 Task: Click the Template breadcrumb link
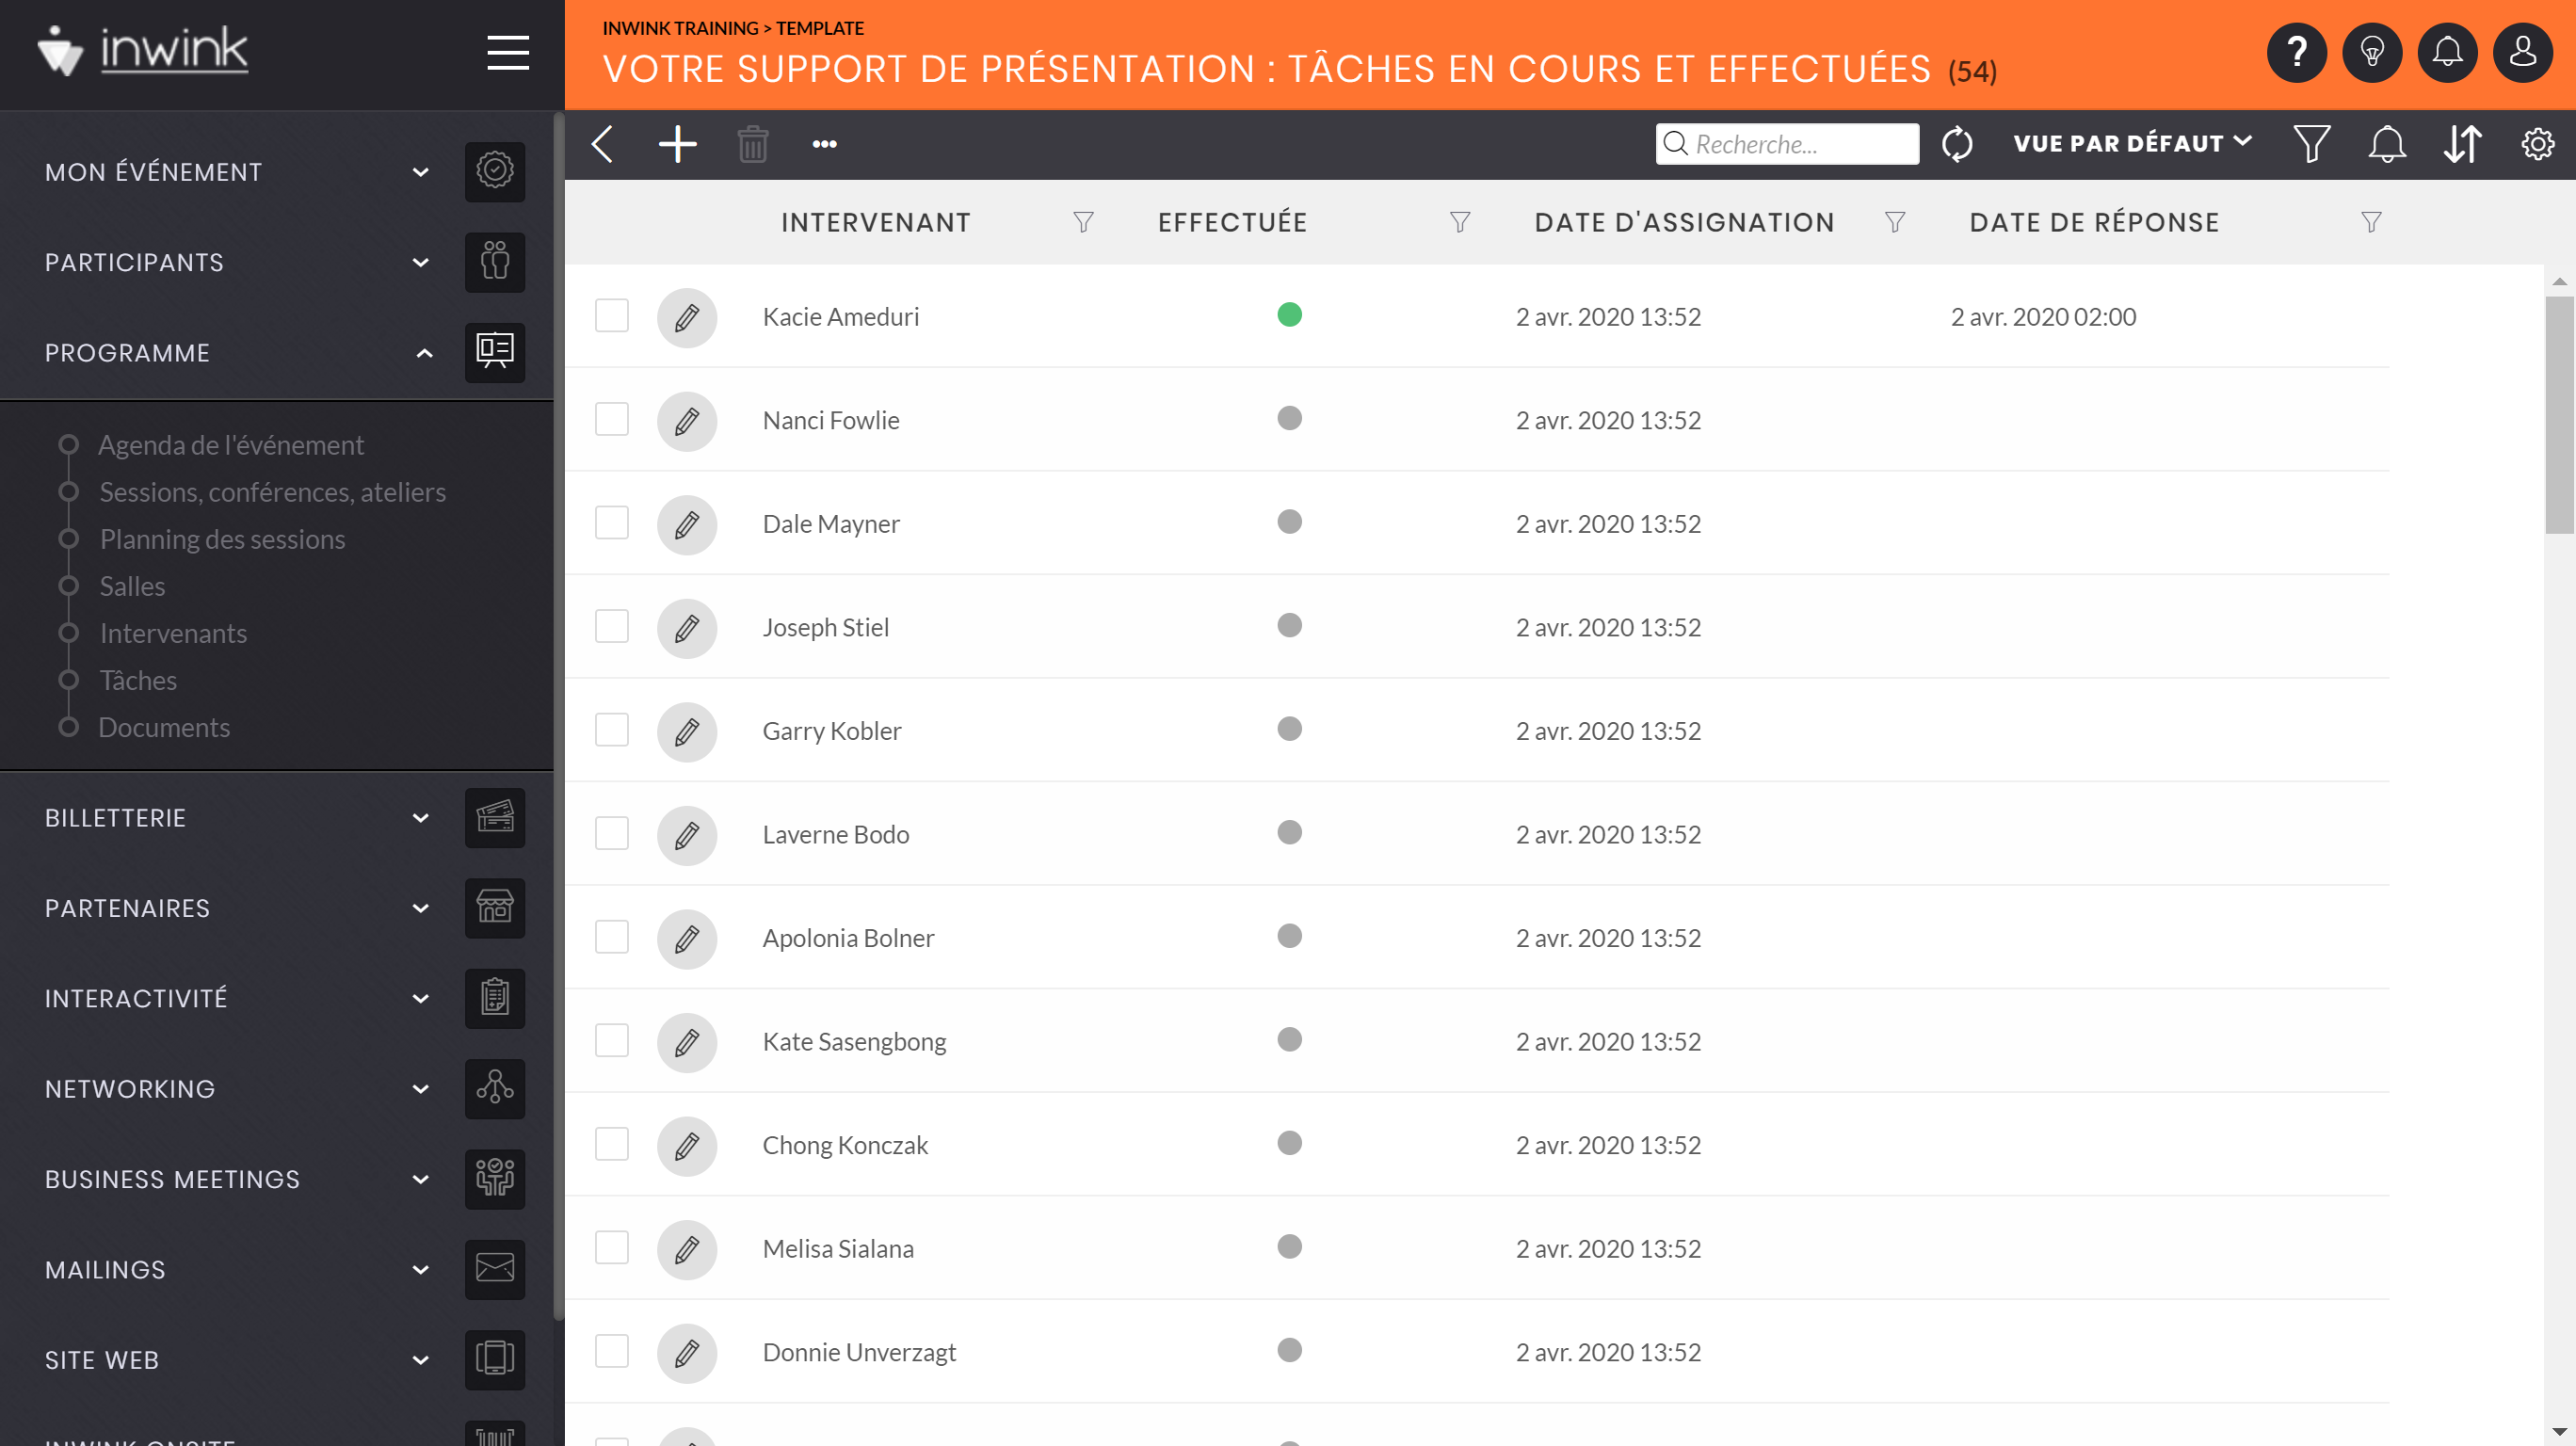(x=820, y=28)
